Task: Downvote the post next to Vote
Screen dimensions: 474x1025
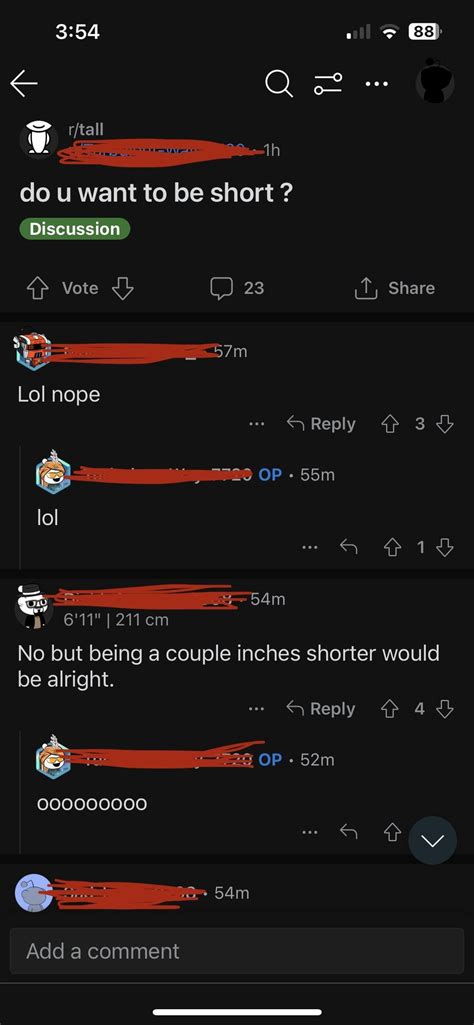Action: click(x=123, y=288)
